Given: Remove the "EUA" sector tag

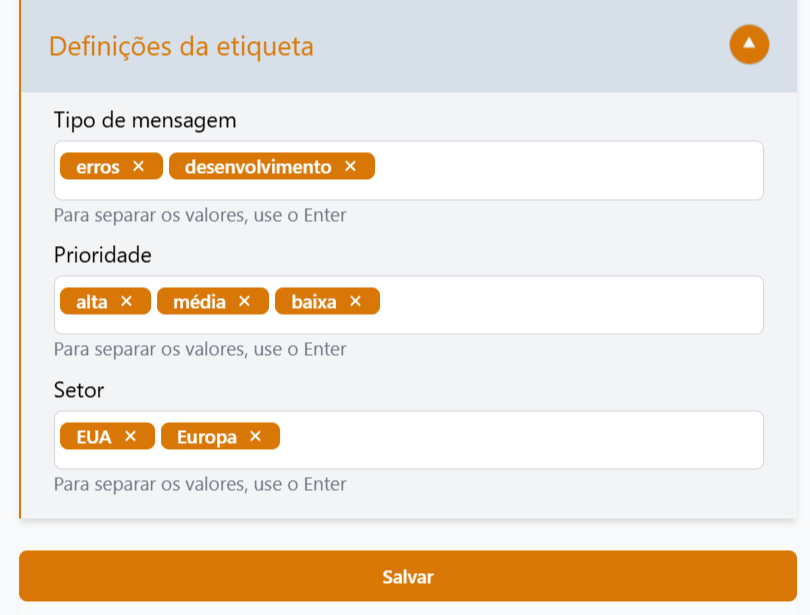Looking at the screenshot, I should click(130, 436).
